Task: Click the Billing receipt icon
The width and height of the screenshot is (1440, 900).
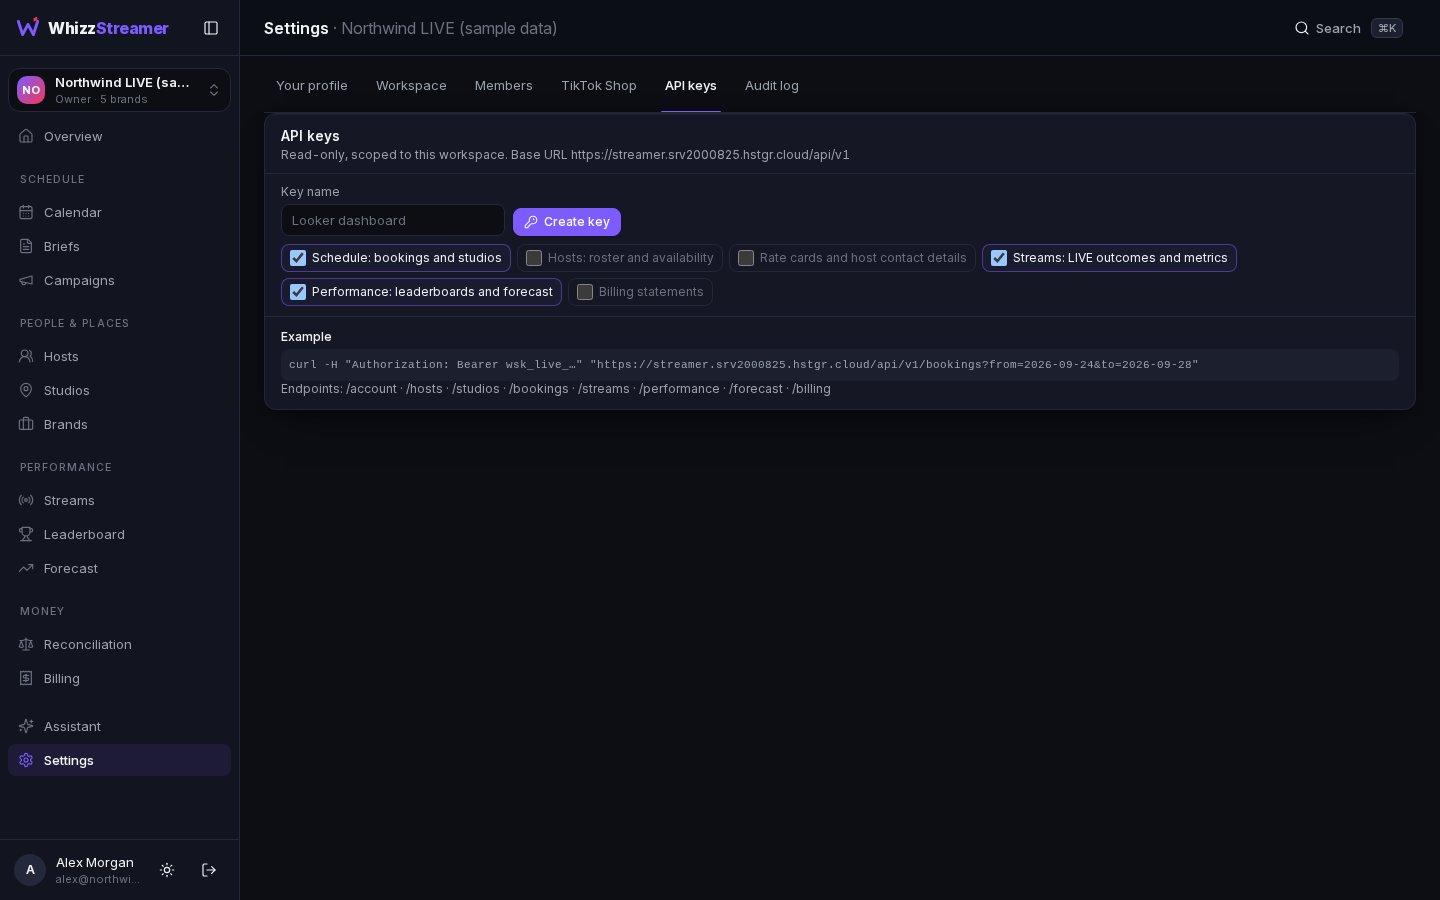Action: [x=26, y=678]
